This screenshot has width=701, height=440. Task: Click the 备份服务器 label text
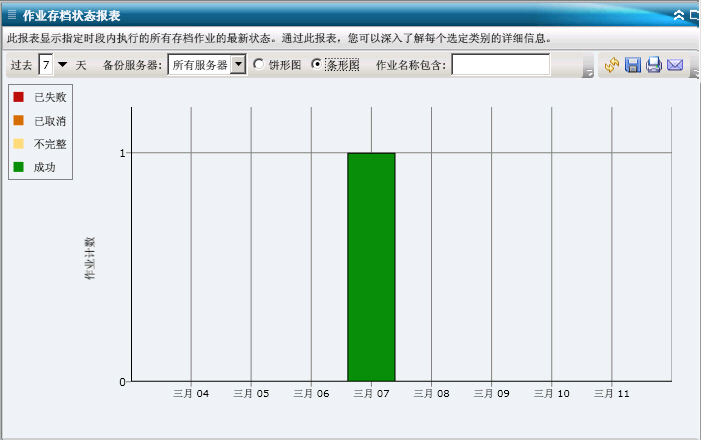click(x=132, y=65)
